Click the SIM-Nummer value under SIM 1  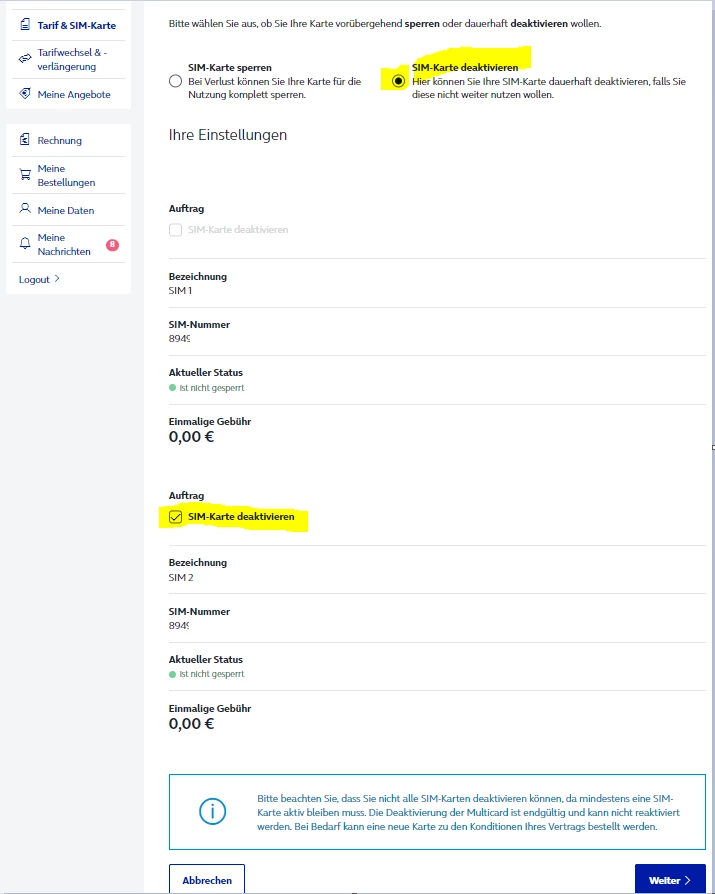(x=179, y=339)
